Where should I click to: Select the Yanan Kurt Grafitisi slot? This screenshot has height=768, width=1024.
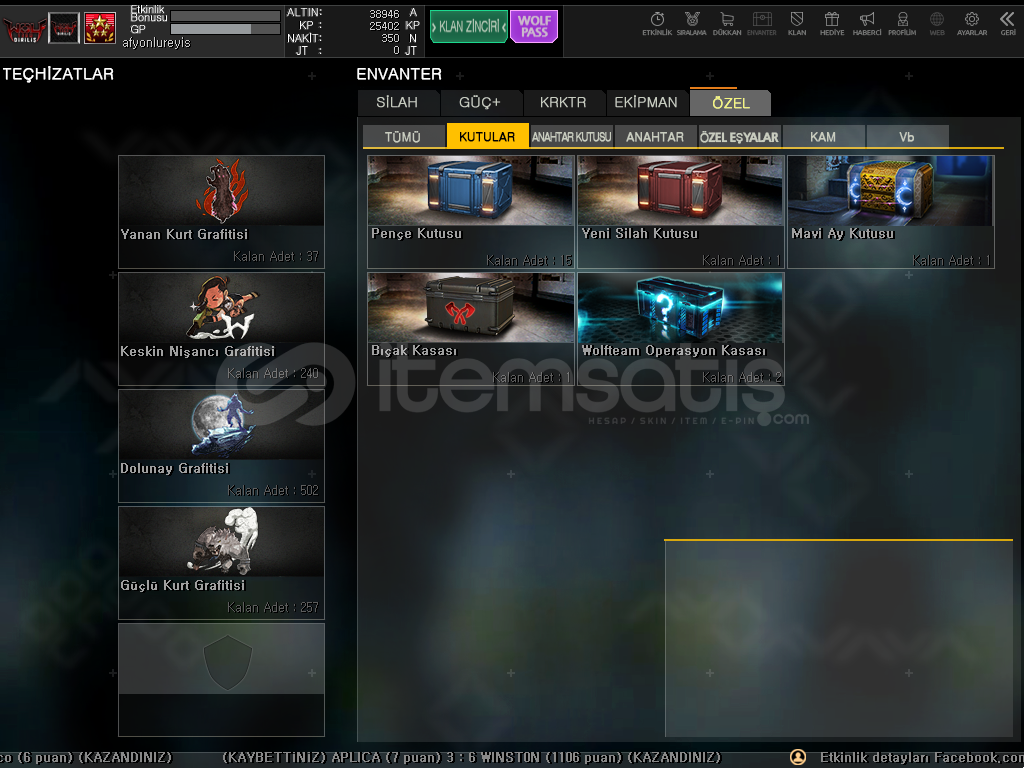(x=221, y=212)
